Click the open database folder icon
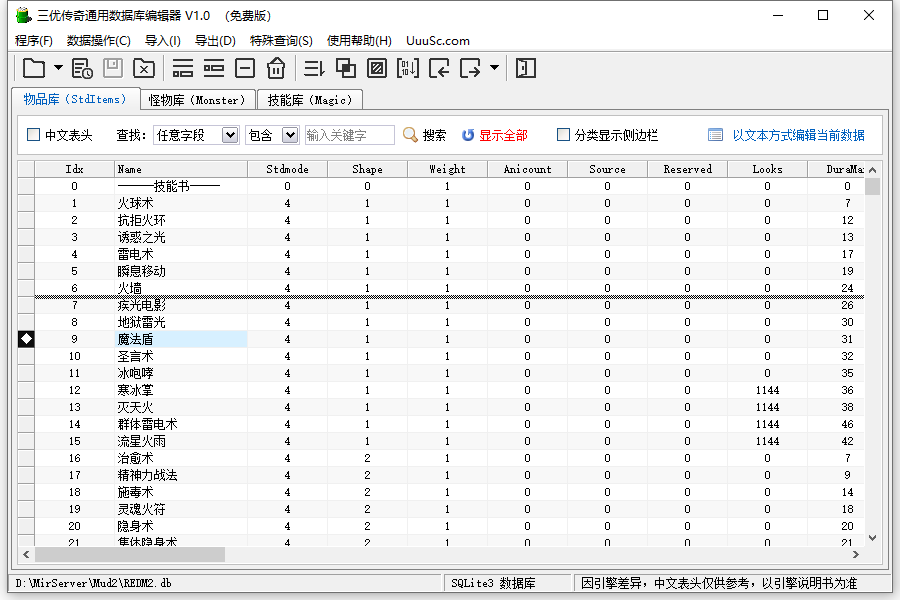 (34, 68)
